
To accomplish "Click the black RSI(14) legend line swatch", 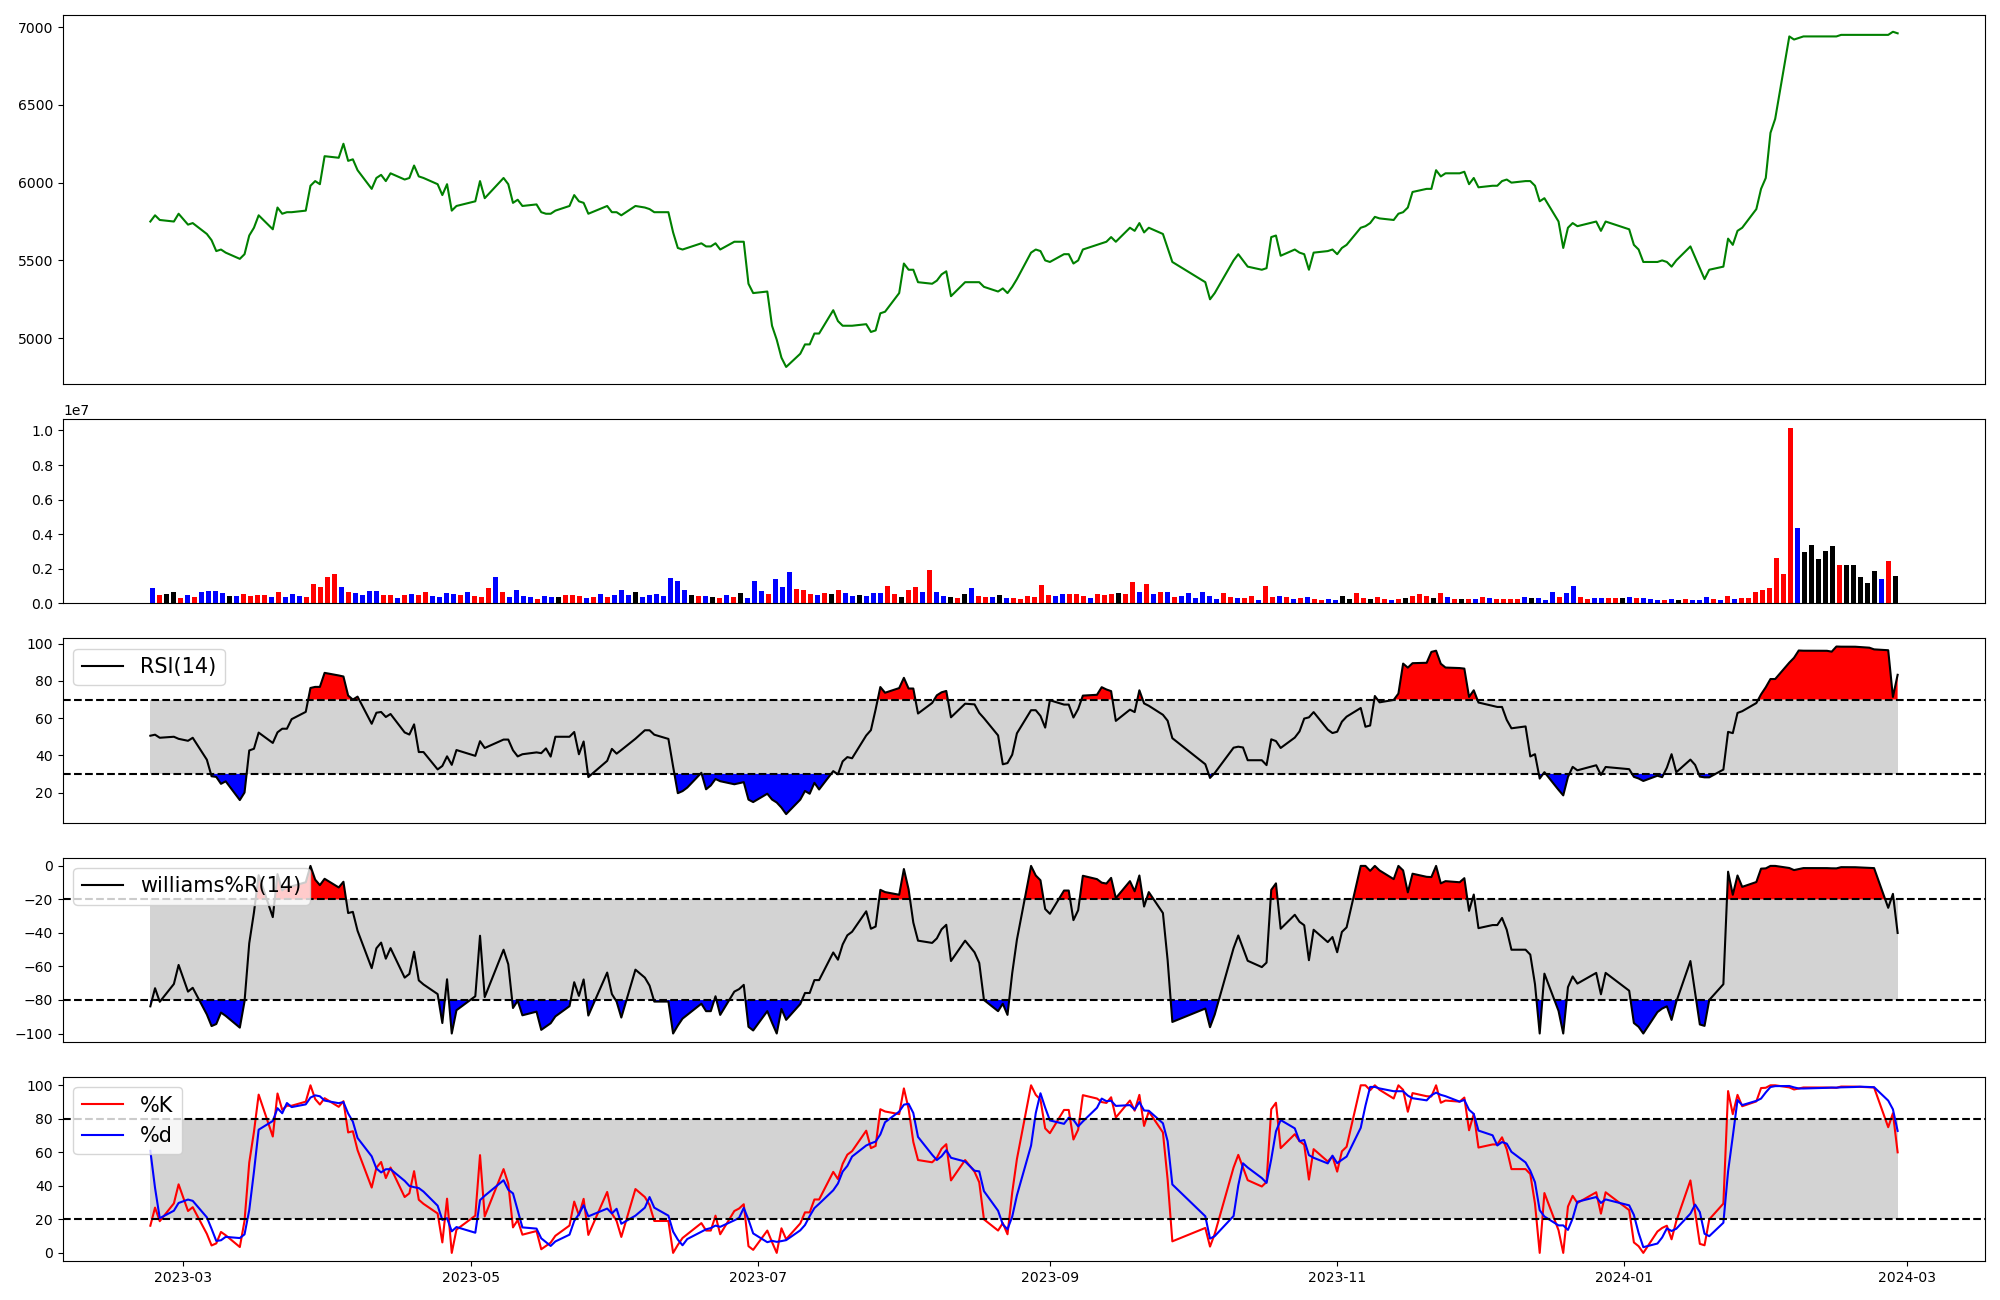I will click(102, 666).
